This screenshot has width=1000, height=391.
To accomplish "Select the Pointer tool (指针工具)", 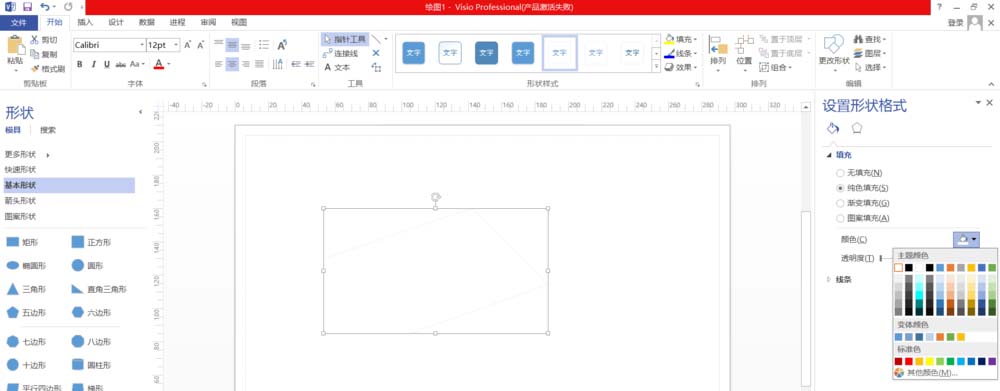I will [x=344, y=39].
